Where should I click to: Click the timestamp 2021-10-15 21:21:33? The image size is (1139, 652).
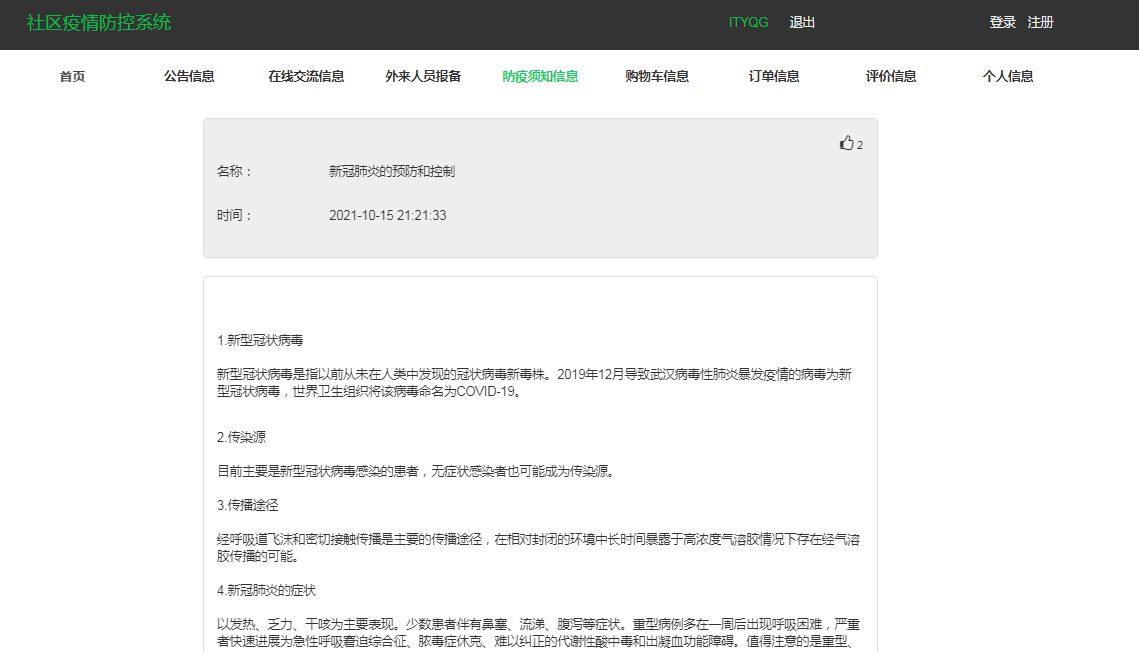(x=387, y=216)
